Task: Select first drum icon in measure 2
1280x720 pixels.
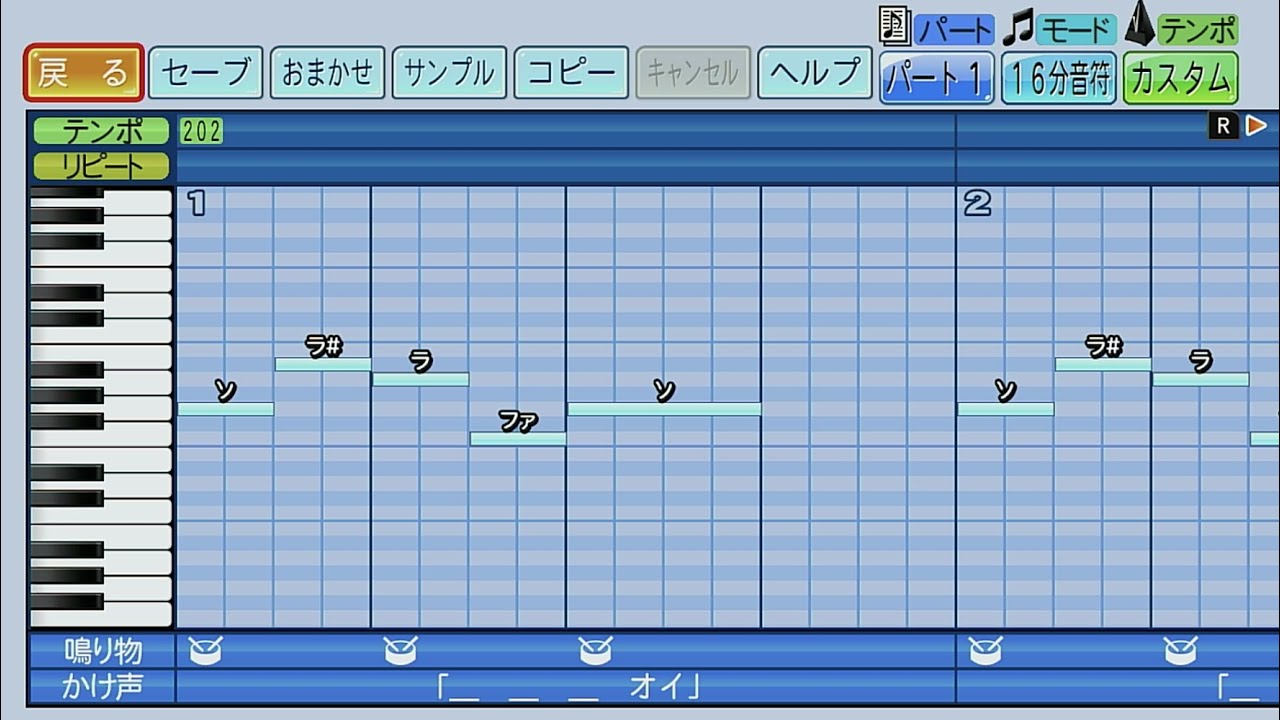Action: 985,651
